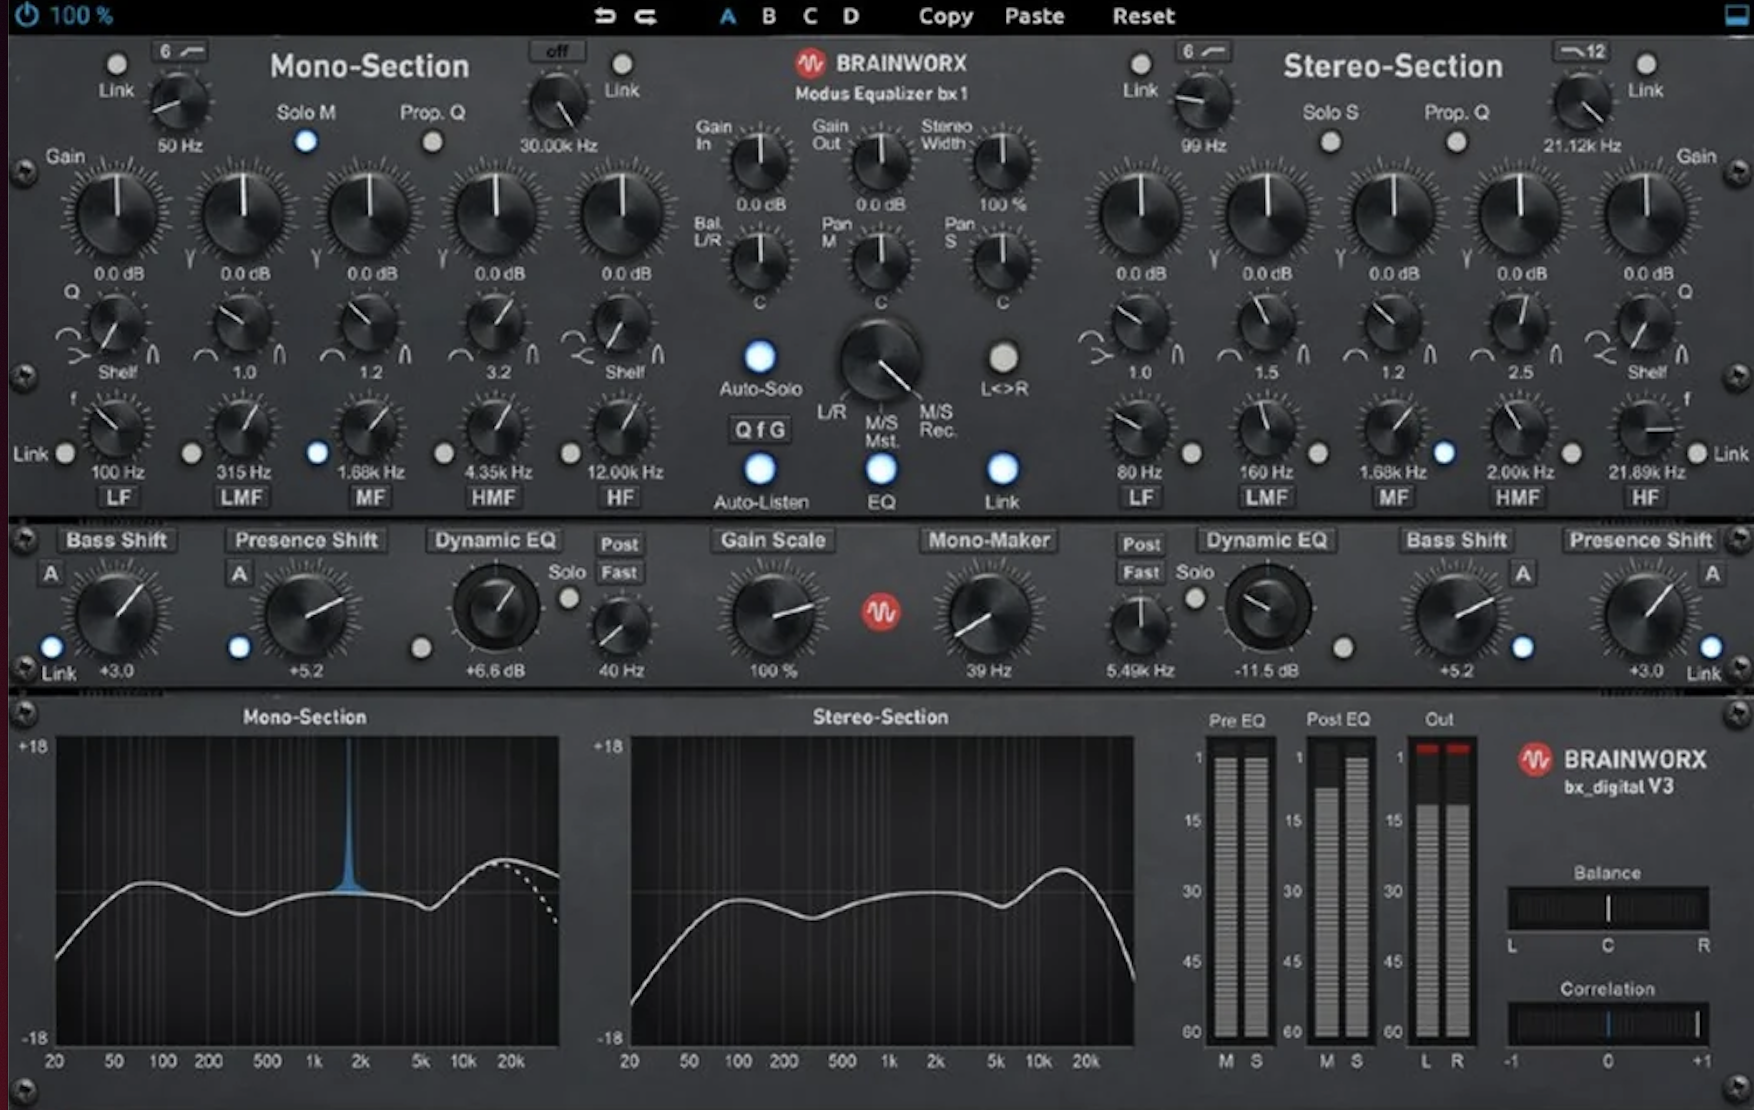Viewport: 1754px width, 1110px height.
Task: Click the Paste button
Action: (1035, 16)
